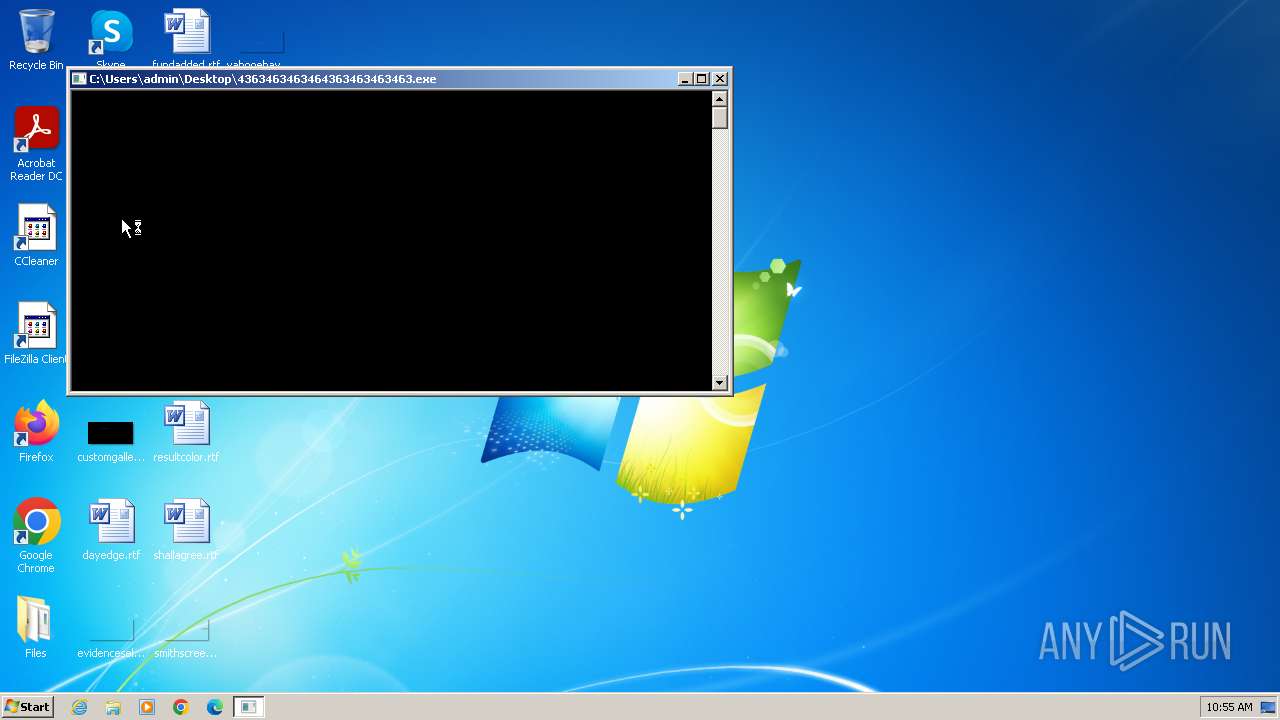Select the evidencesel file on desktop
This screenshot has height=720, width=1280.
[111, 638]
